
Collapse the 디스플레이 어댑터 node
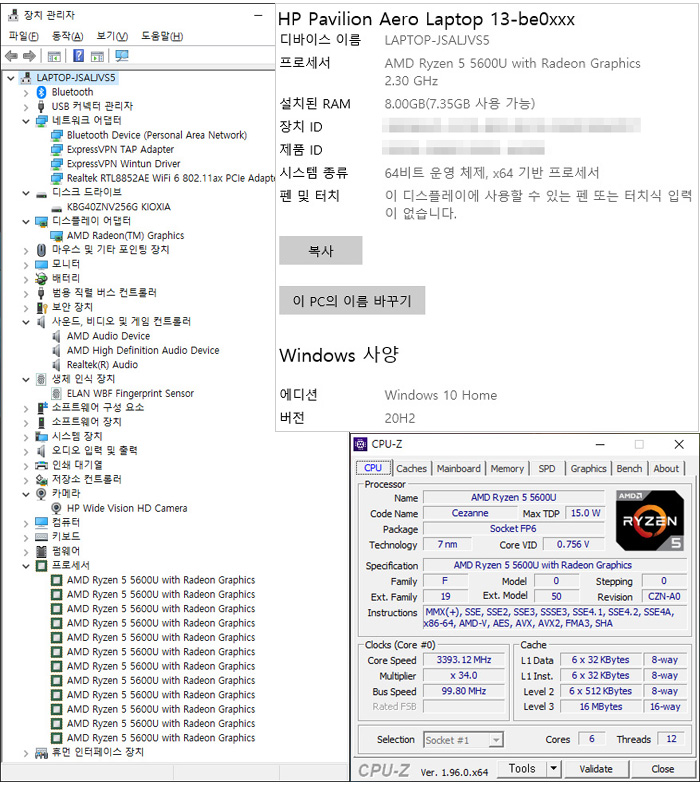click(26, 222)
